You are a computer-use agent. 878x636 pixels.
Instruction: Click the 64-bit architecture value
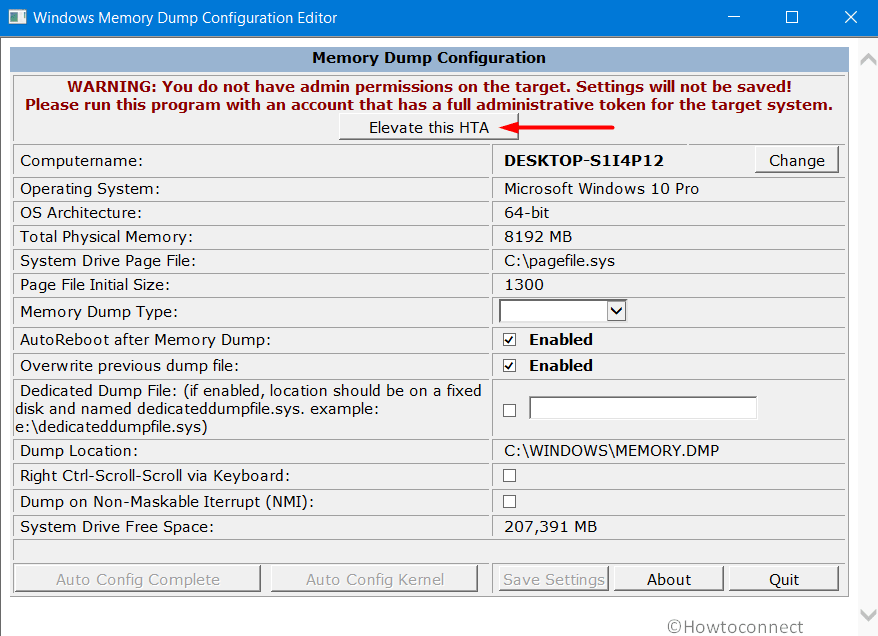[526, 213]
